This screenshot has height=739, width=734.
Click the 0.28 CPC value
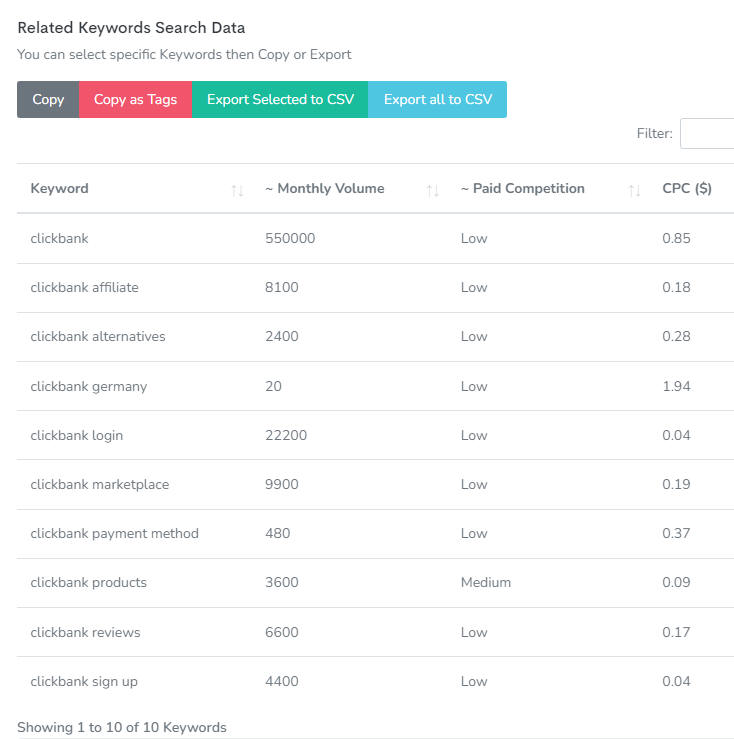click(676, 337)
